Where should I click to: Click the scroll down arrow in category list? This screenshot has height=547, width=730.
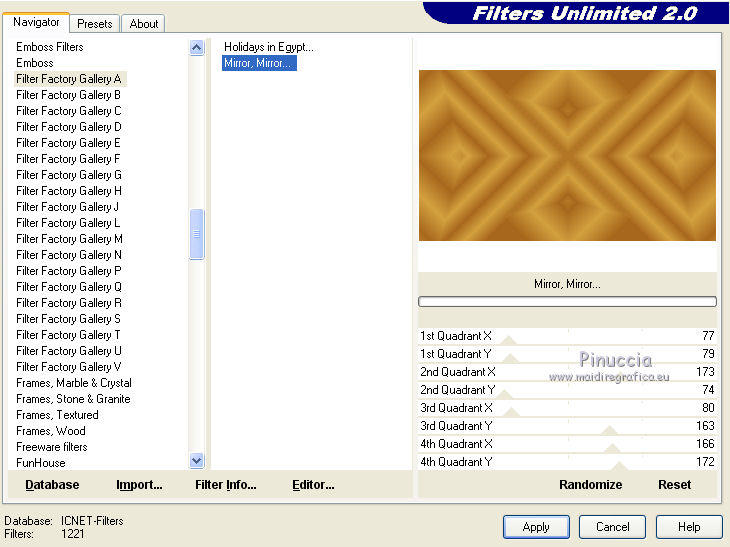196,461
